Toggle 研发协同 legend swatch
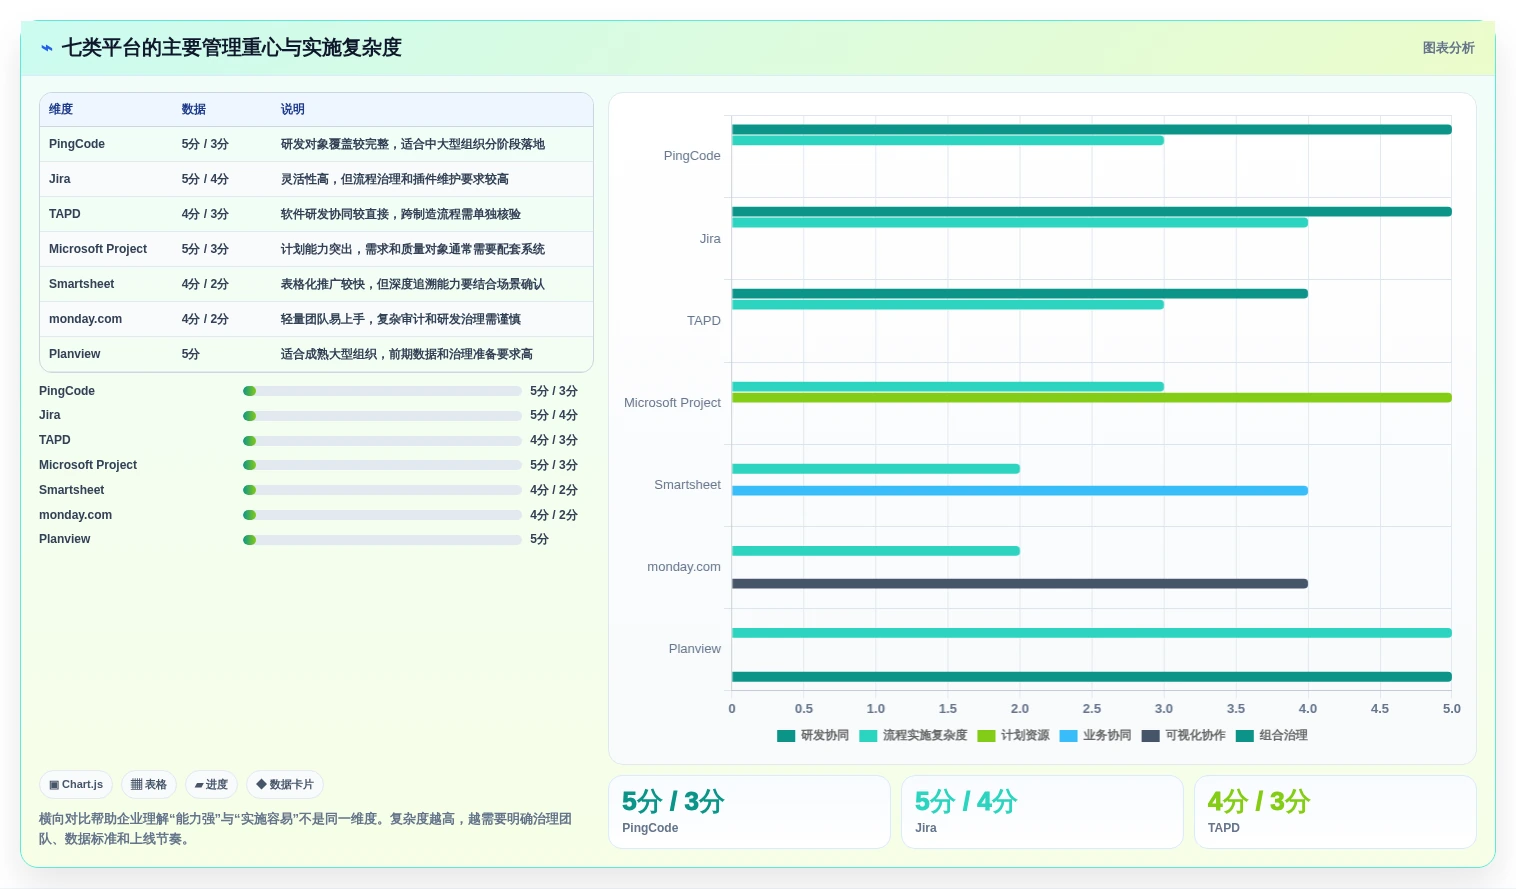Viewport: 1516px width, 889px height. click(x=786, y=736)
